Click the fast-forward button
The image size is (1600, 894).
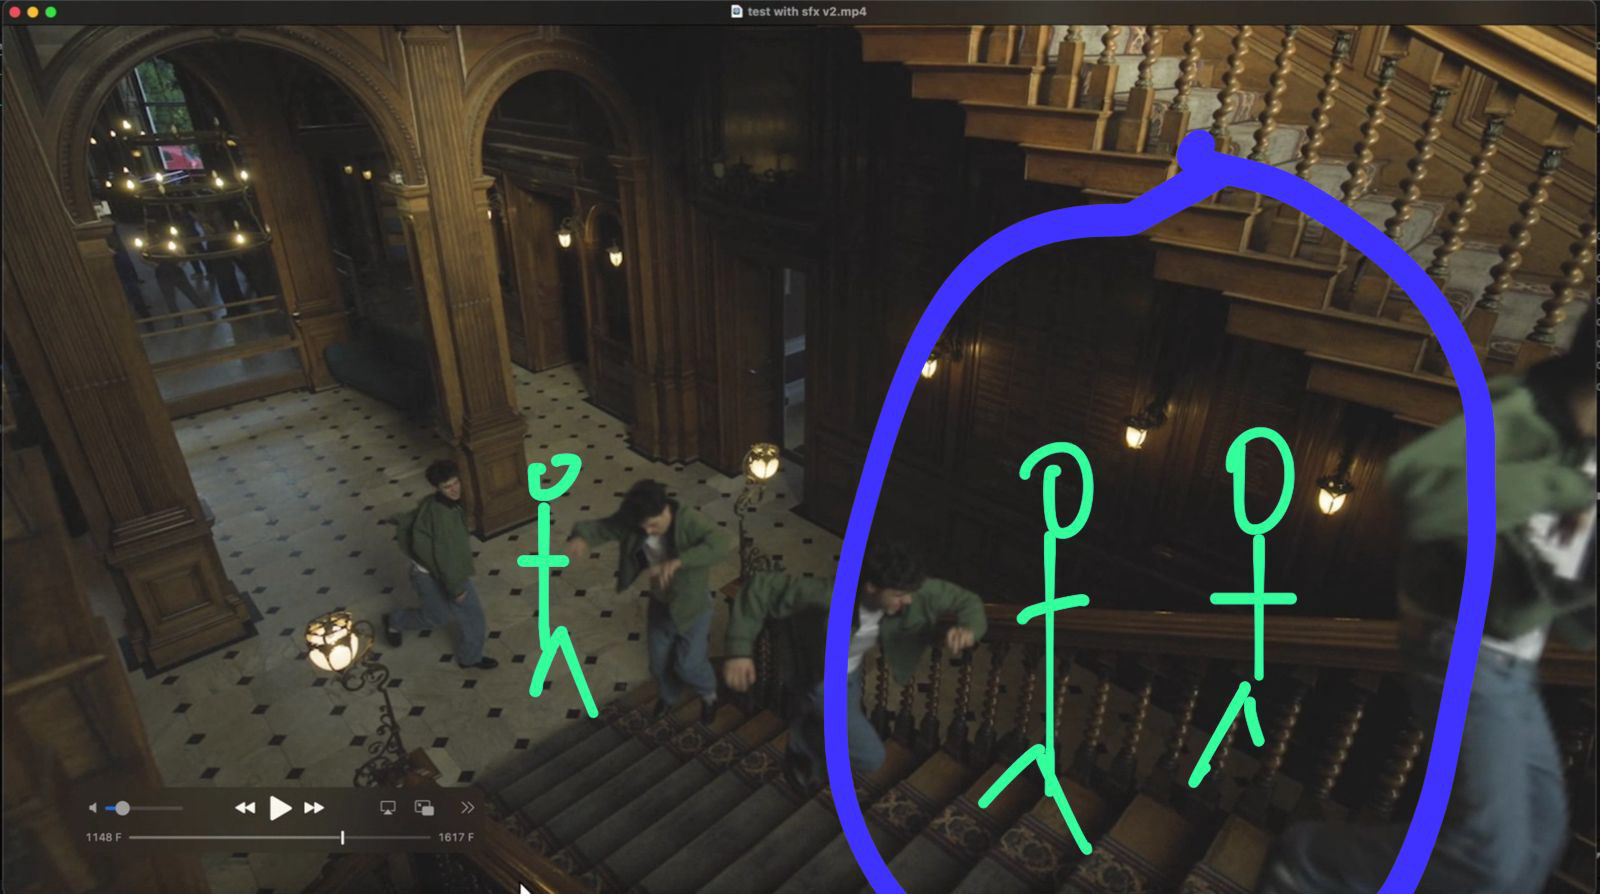tap(314, 808)
